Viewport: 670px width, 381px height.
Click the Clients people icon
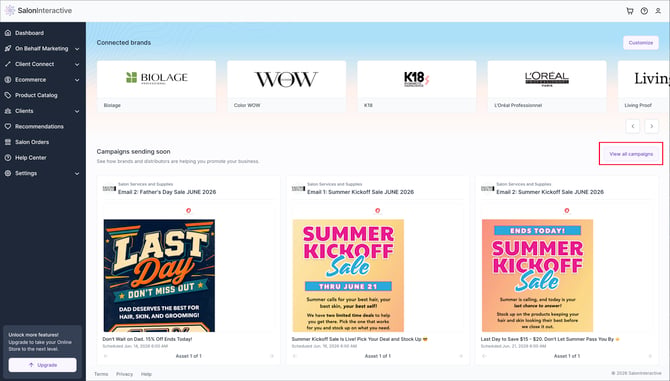[x=8, y=111]
